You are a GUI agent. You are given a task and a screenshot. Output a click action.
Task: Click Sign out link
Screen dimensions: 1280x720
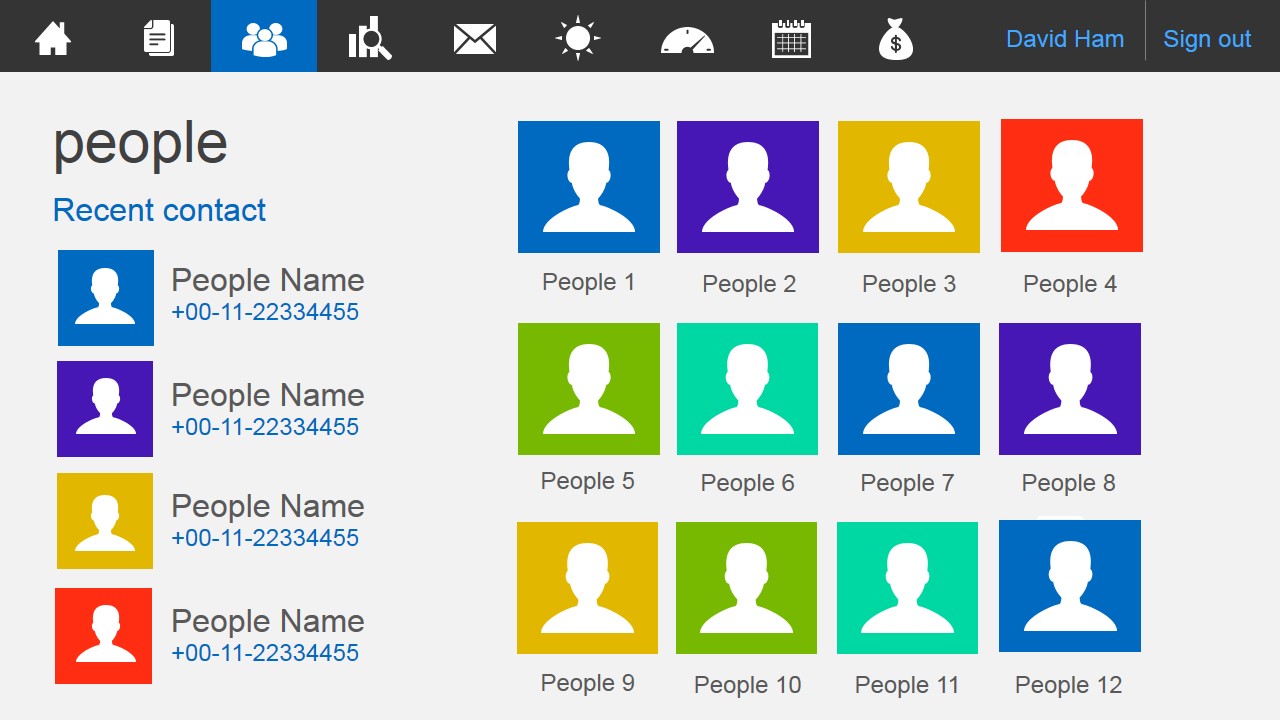tap(1207, 39)
